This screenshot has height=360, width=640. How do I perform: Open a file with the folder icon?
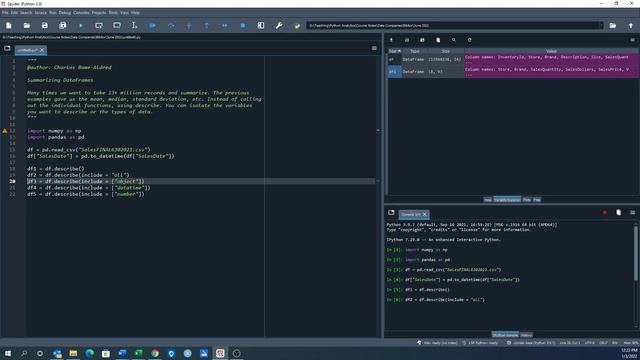[x=27, y=25]
